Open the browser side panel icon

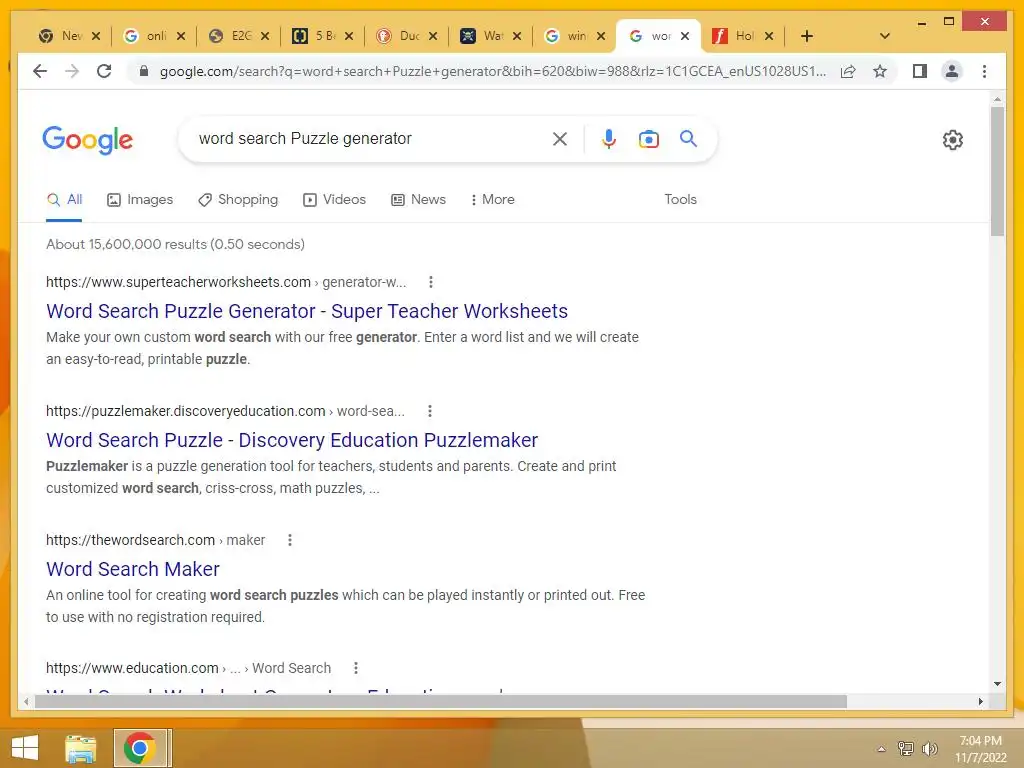coord(920,71)
